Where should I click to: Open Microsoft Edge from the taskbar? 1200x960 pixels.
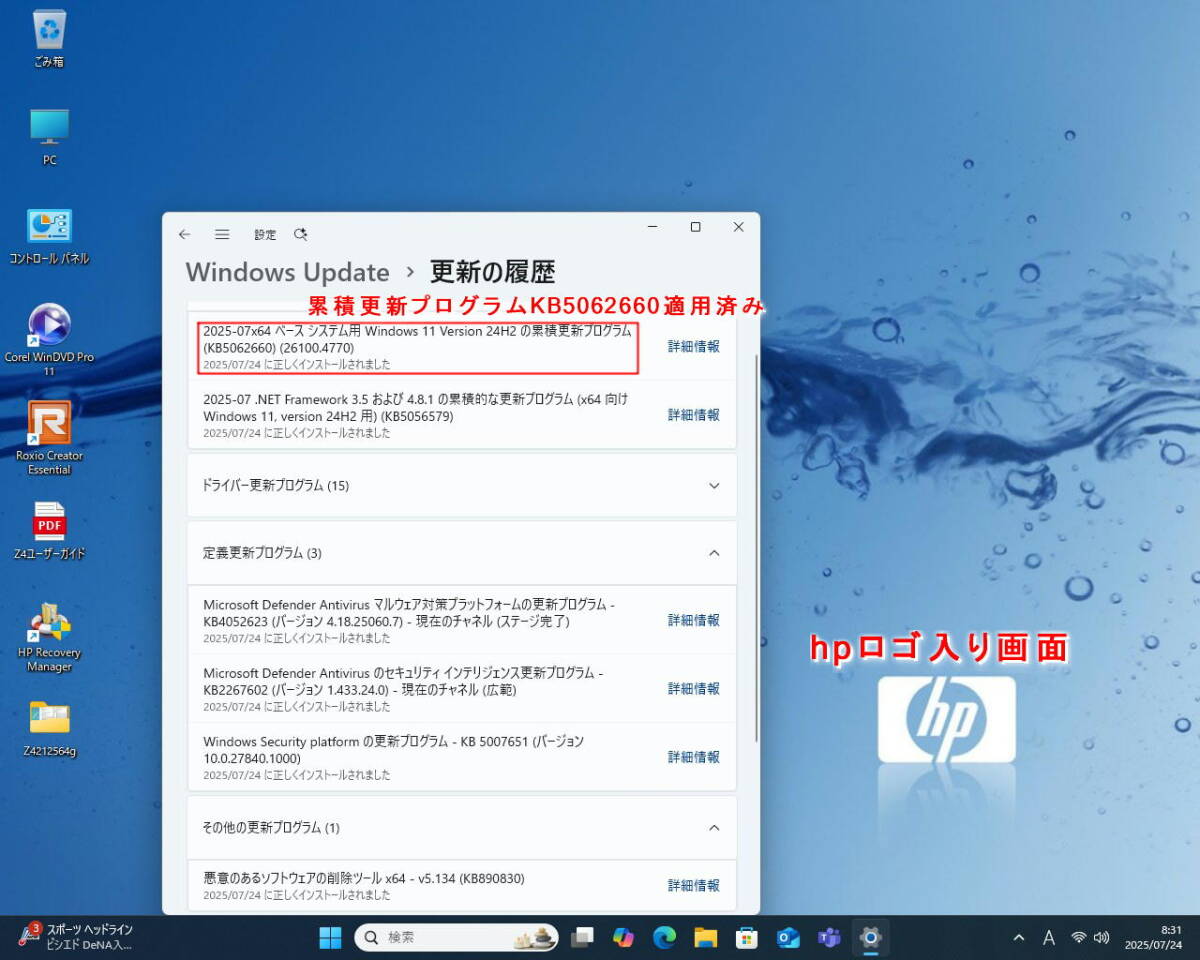(x=664, y=937)
